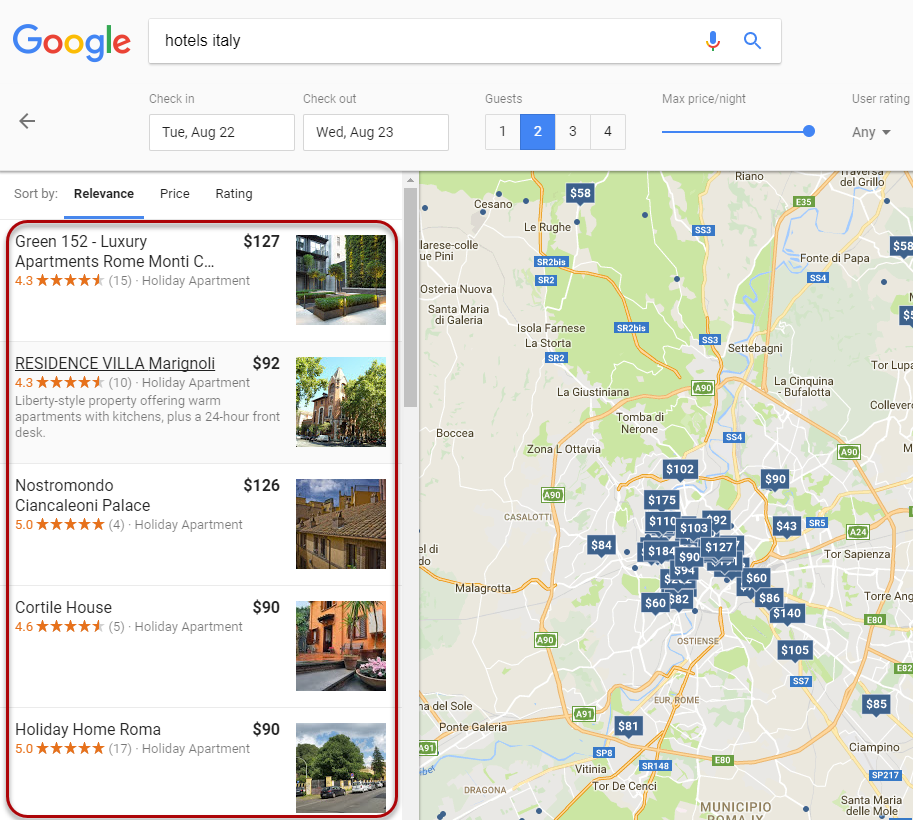Open the Check in date picker
This screenshot has width=913, height=820.
222,132
